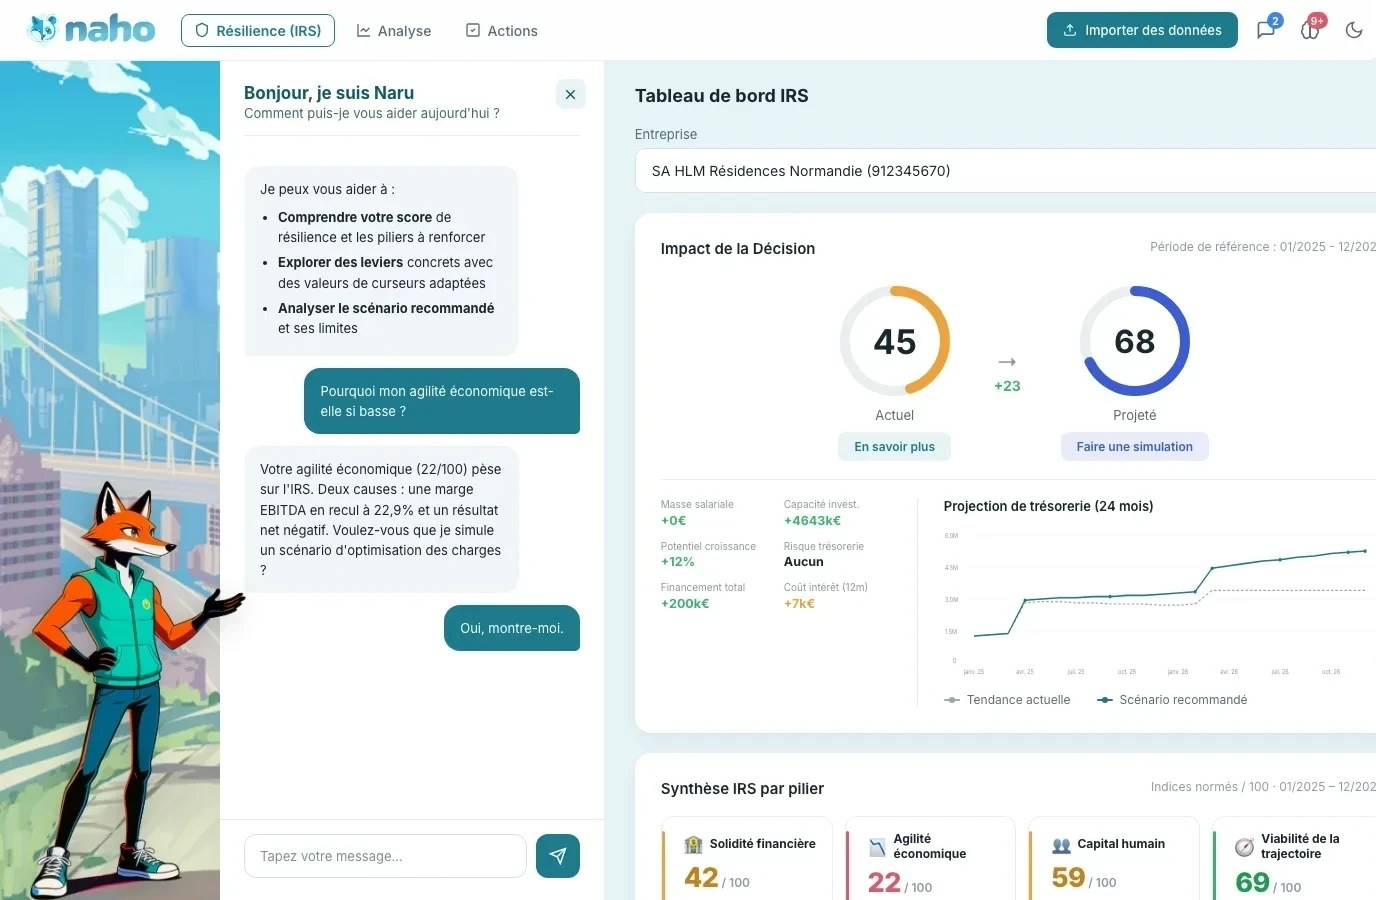
Task: Switch to the Résilience (IRS) tab
Action: (x=258, y=30)
